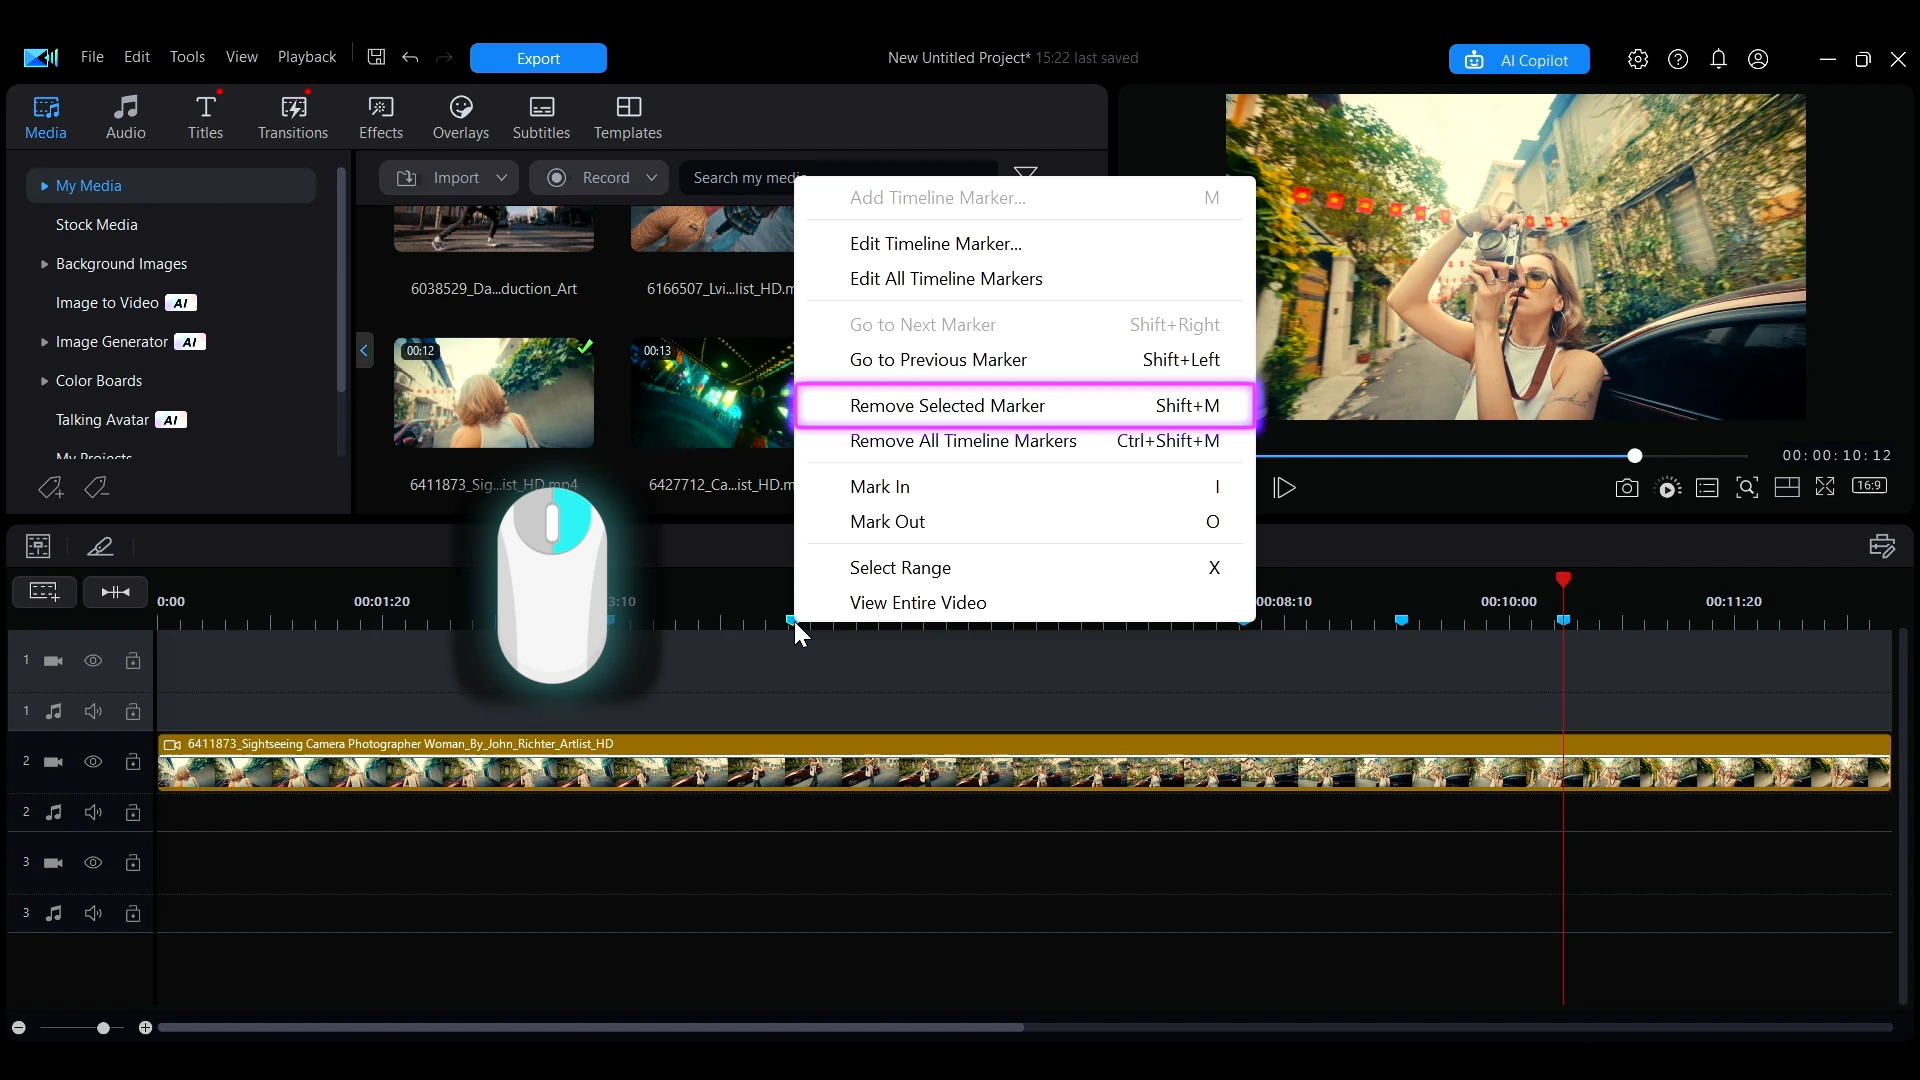The image size is (1920, 1080).
Task: Choose Edit Timeline Marker from context menu
Action: pos(1025,244)
